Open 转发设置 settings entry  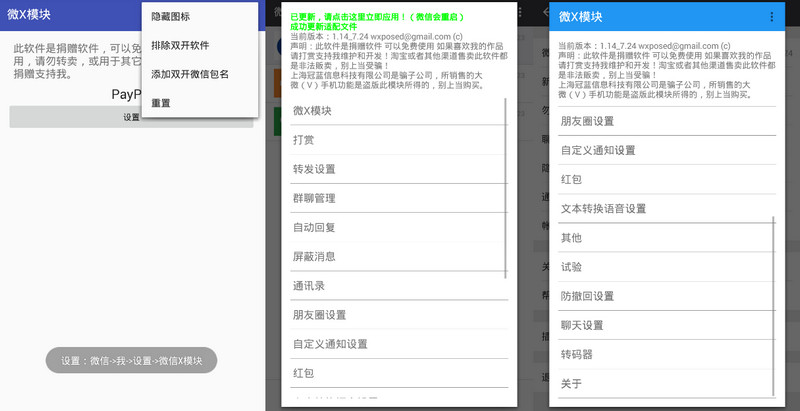[x=399, y=169]
